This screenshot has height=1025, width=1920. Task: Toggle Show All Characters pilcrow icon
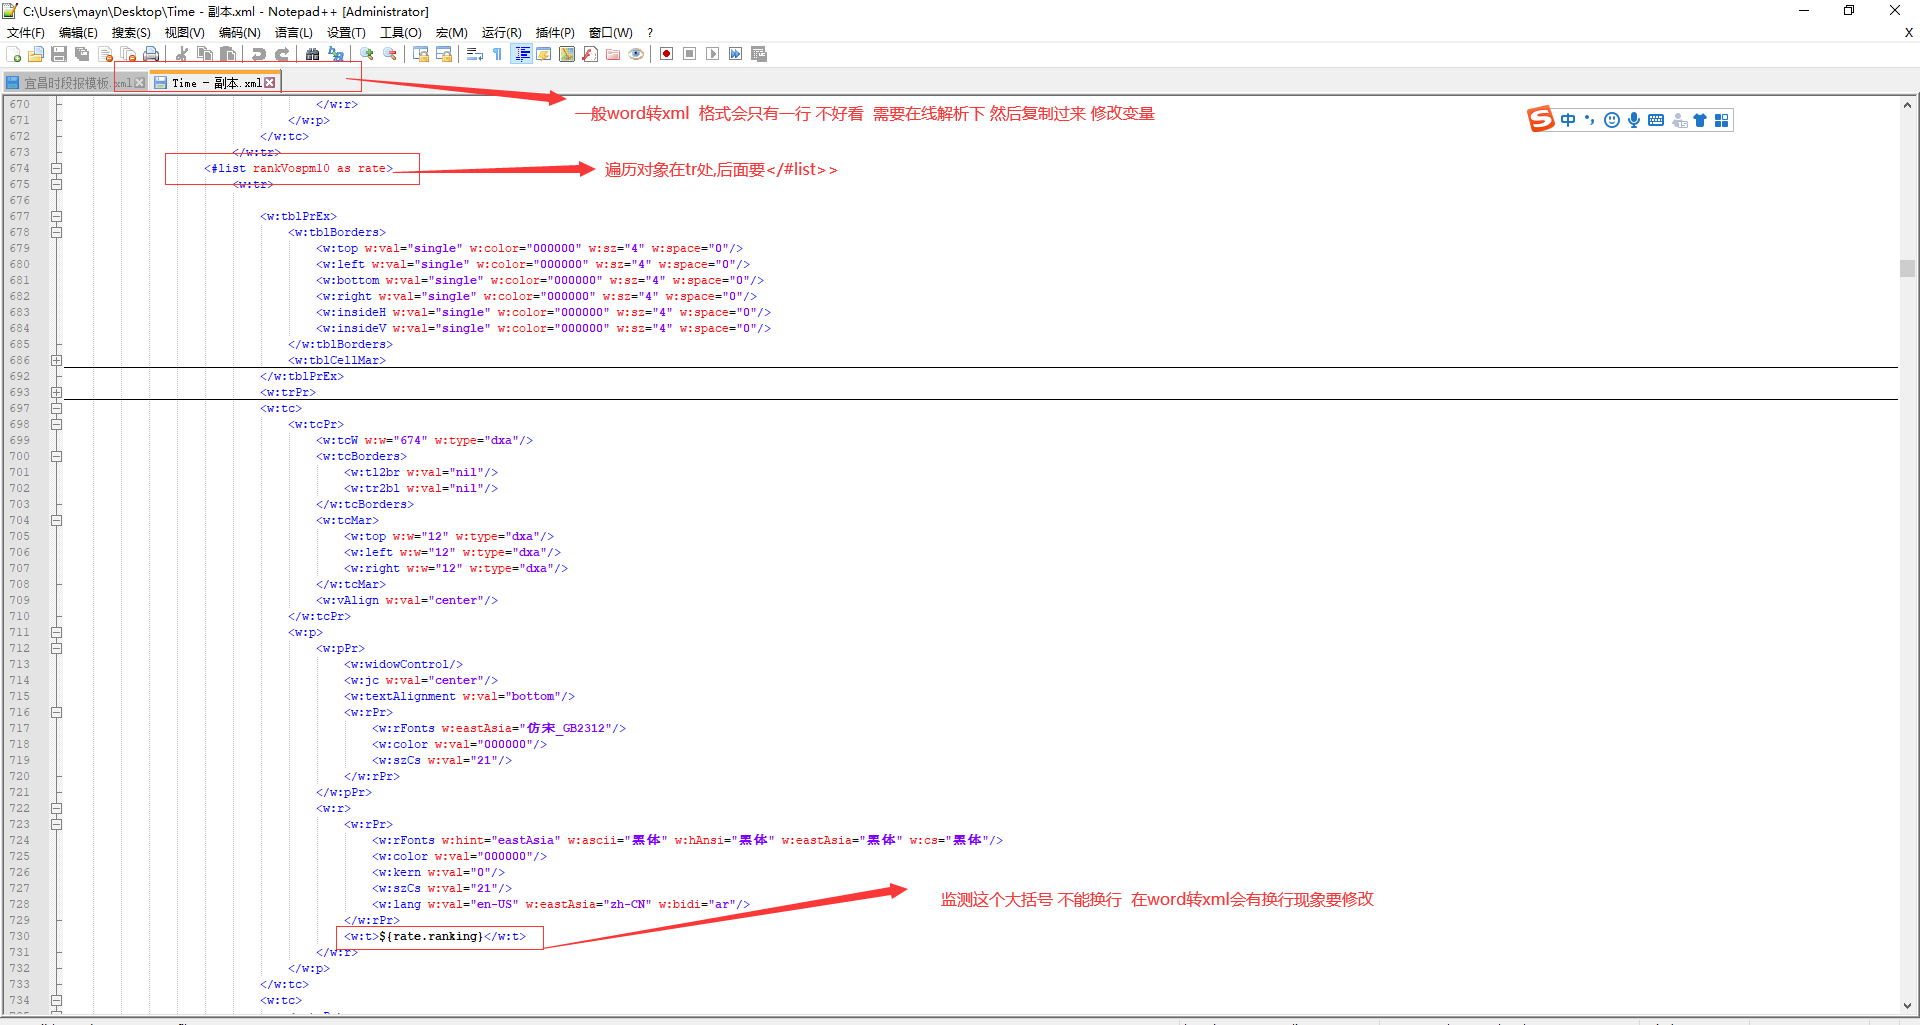(x=498, y=54)
